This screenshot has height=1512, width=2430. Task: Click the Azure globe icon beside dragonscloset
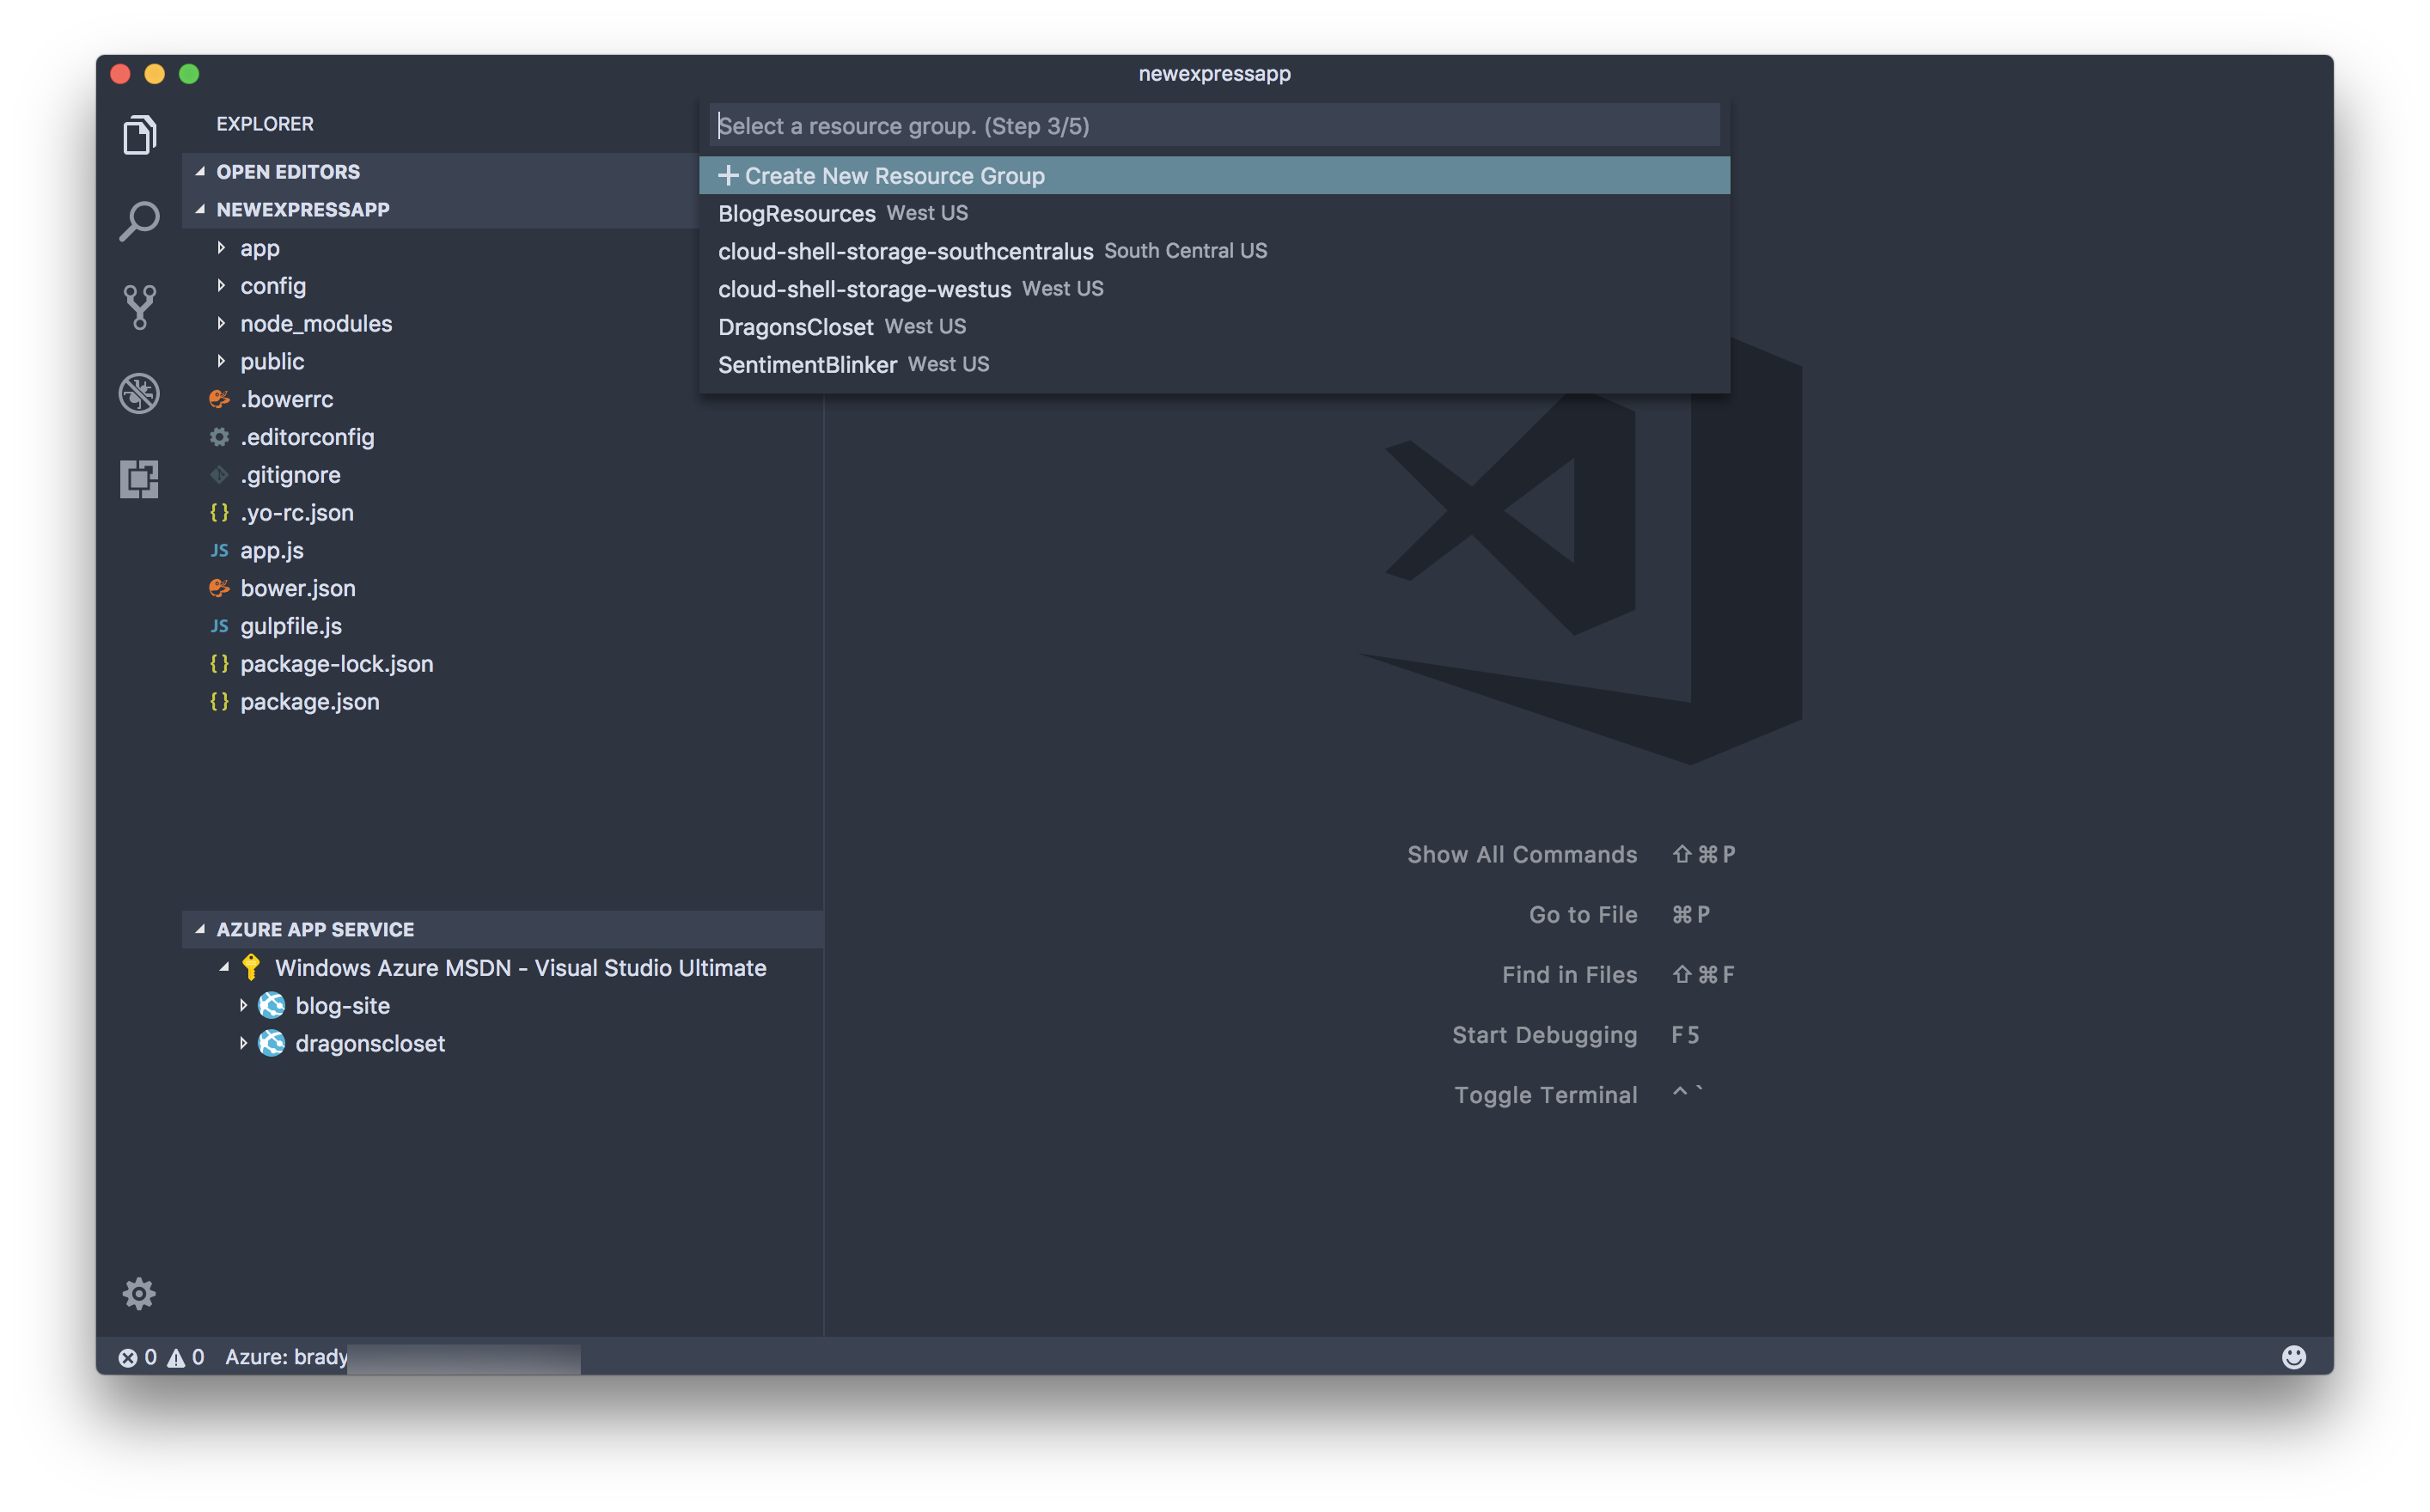click(271, 1043)
